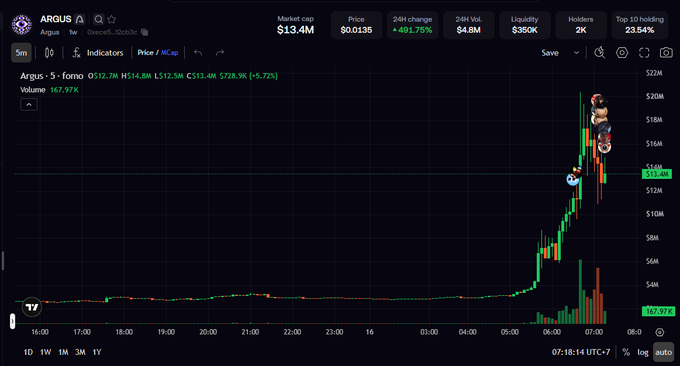The image size is (680, 366).
Task: Click the Price $0.0135 stat card
Action: point(356,25)
